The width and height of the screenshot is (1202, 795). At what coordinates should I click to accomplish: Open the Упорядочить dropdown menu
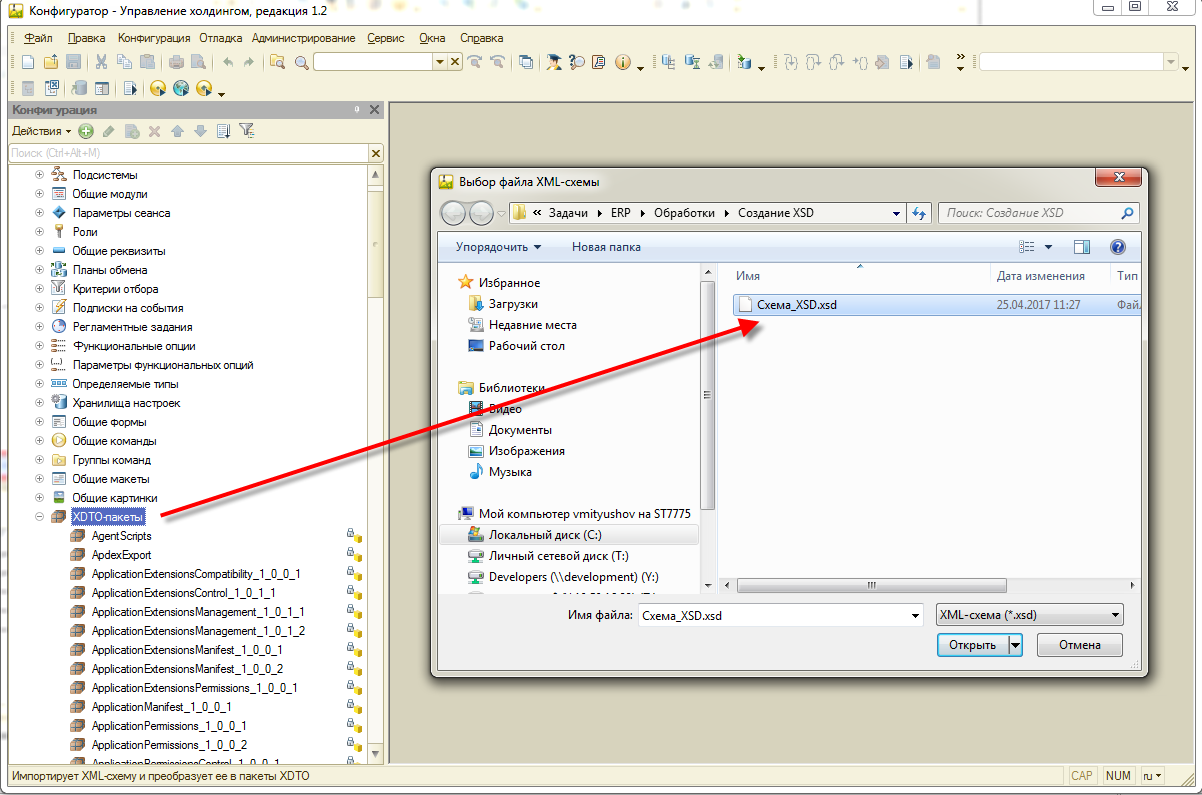click(498, 247)
